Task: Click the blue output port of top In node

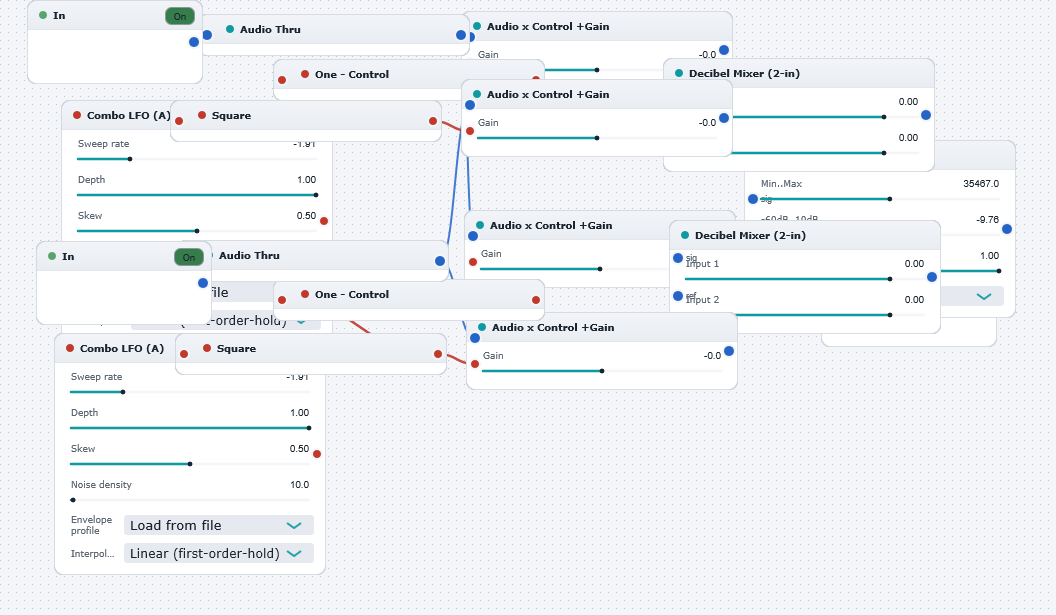Action: pos(194,42)
